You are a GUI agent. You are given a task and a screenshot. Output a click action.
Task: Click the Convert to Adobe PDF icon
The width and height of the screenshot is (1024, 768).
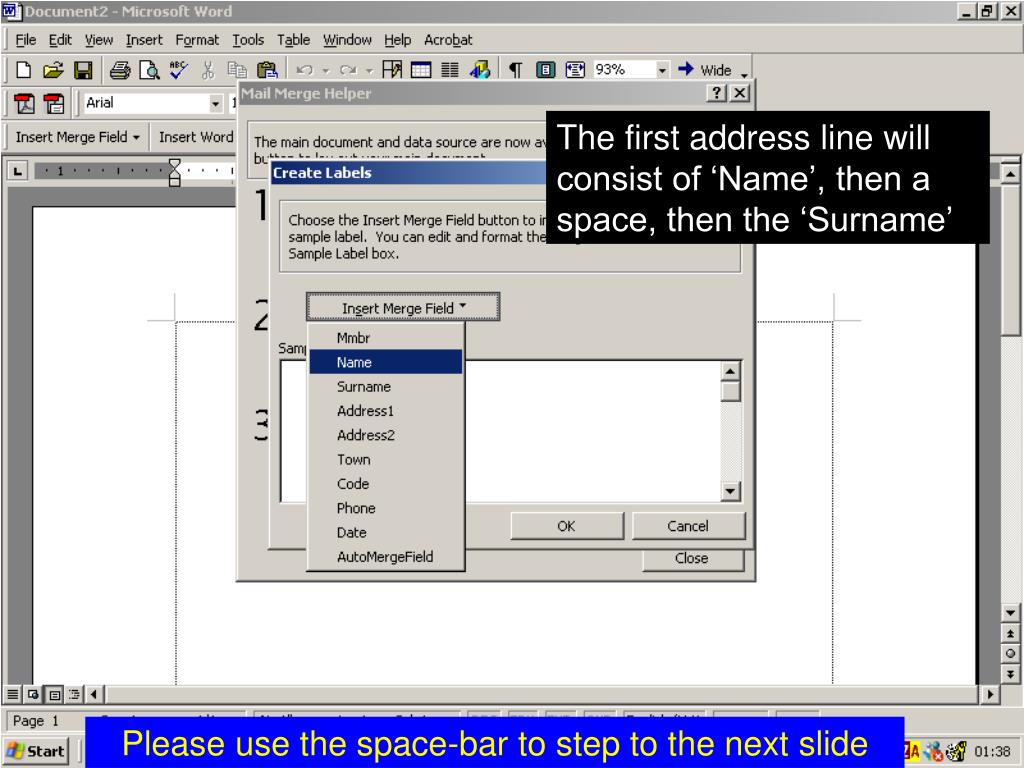tap(24, 103)
